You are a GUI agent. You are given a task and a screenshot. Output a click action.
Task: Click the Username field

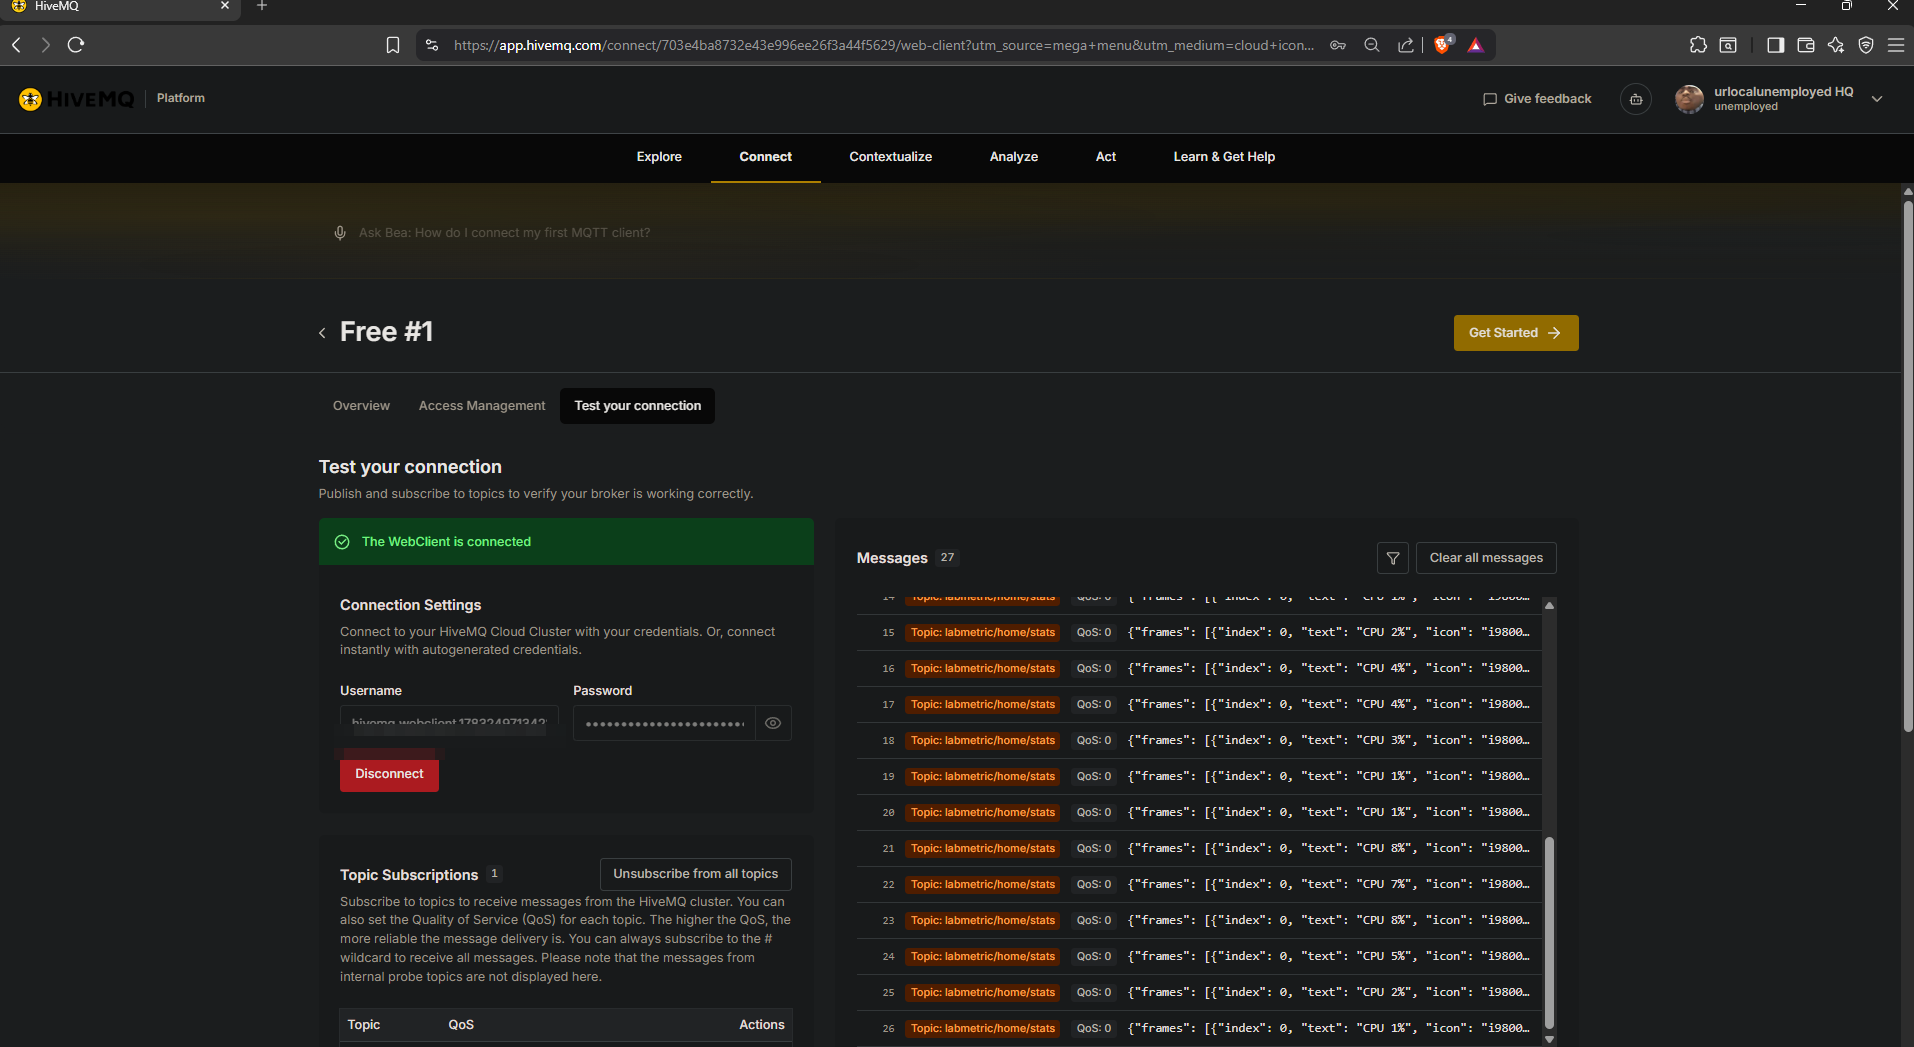(449, 723)
